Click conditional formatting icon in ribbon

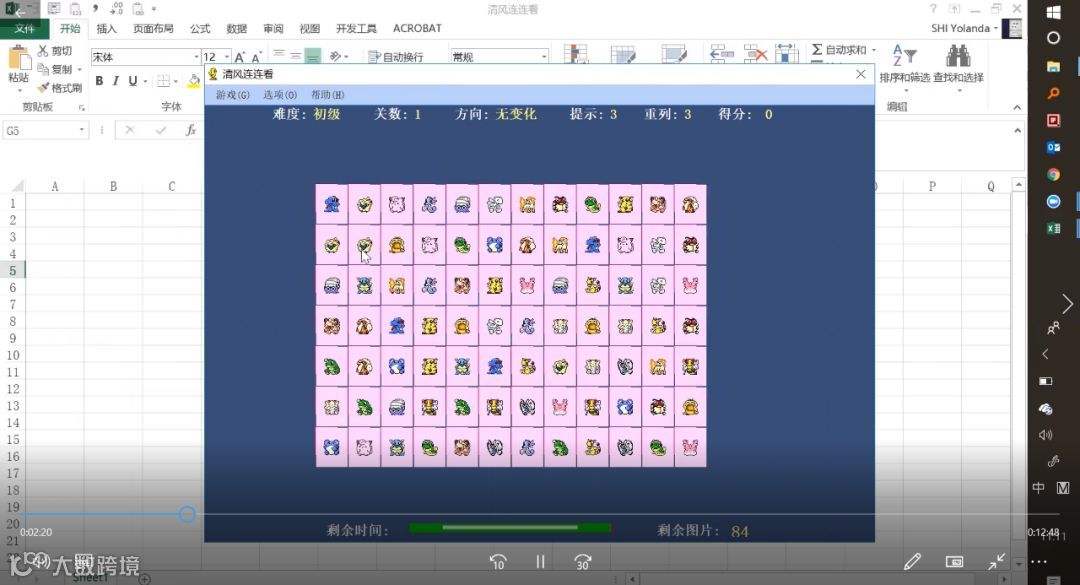tap(576, 54)
